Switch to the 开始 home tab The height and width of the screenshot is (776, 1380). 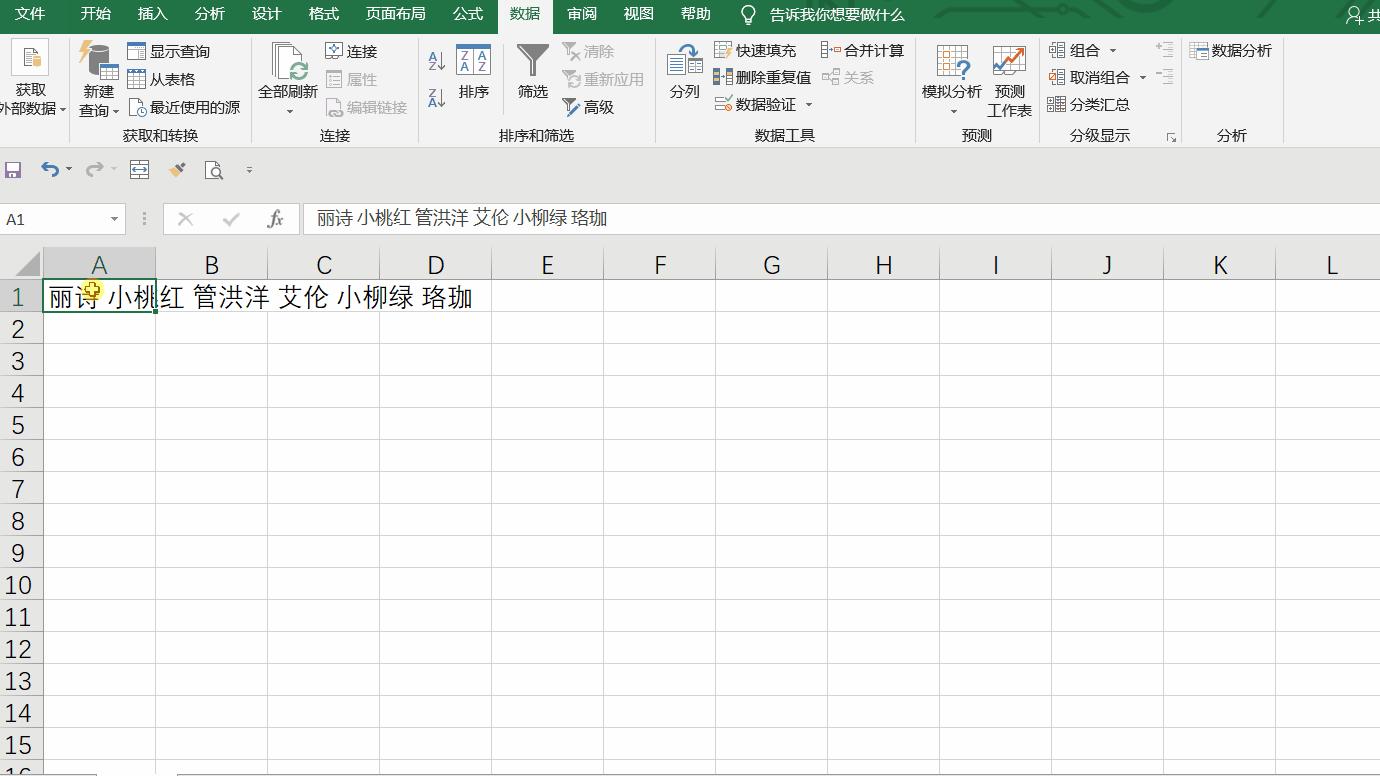[96, 14]
